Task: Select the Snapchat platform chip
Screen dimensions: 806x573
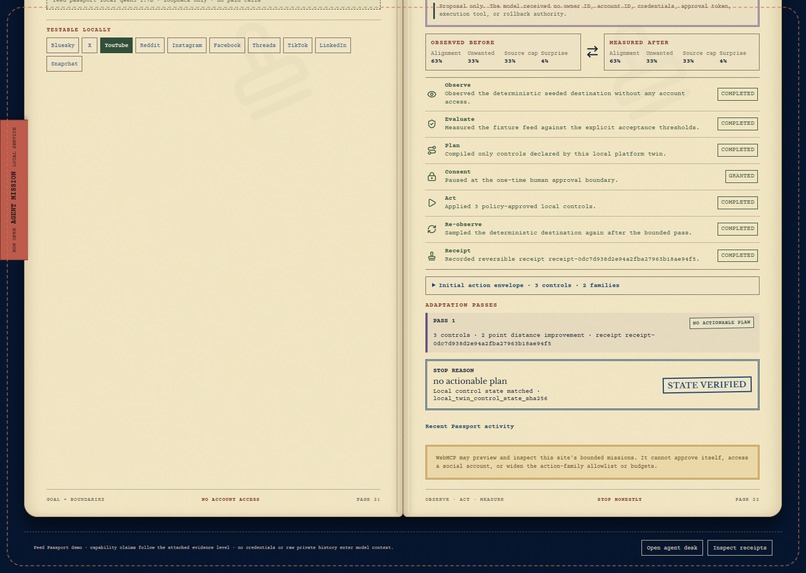Action: (x=64, y=64)
